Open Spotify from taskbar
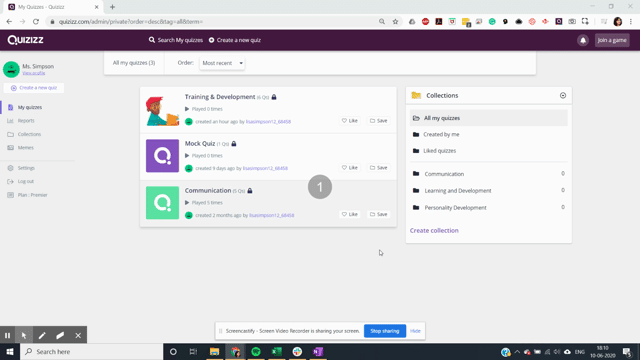Image resolution: width=640 pixels, height=360 pixels. 256,351
